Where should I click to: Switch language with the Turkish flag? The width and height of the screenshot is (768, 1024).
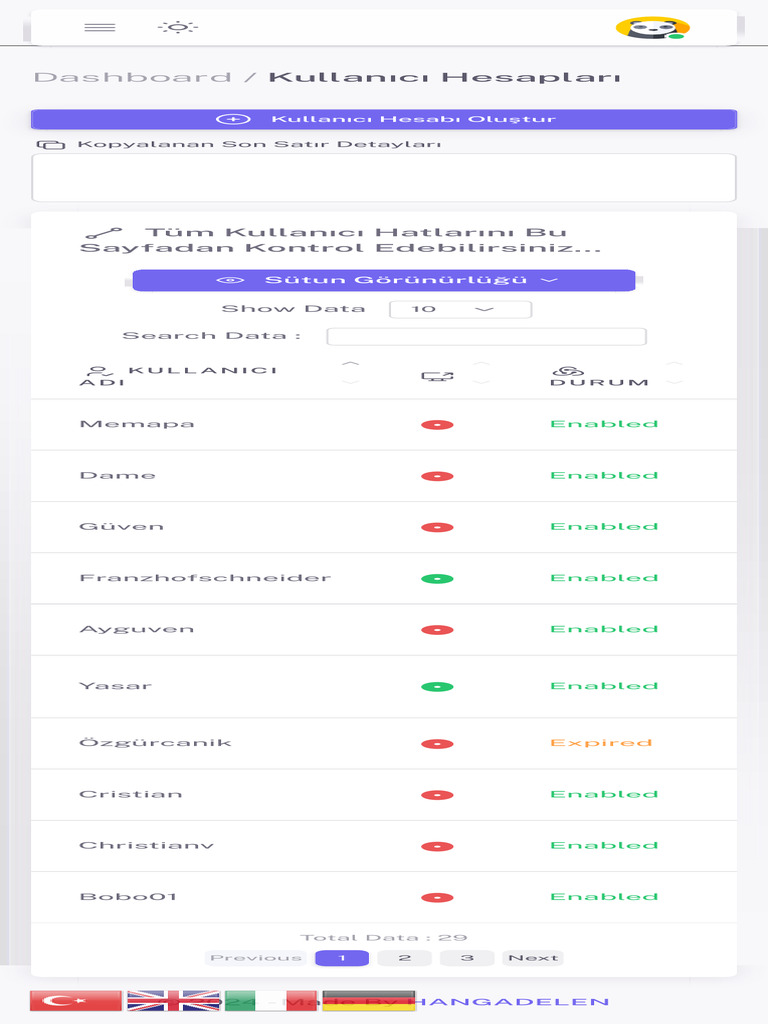coord(76,1001)
